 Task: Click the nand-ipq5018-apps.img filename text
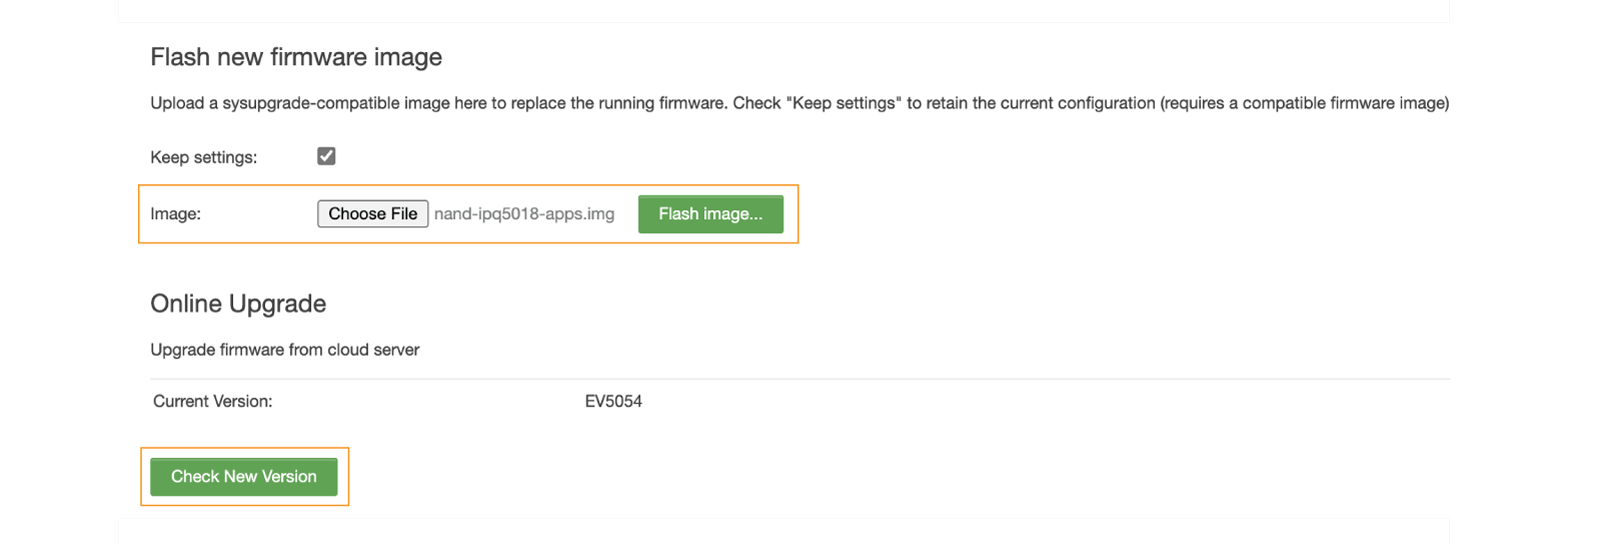(x=524, y=214)
